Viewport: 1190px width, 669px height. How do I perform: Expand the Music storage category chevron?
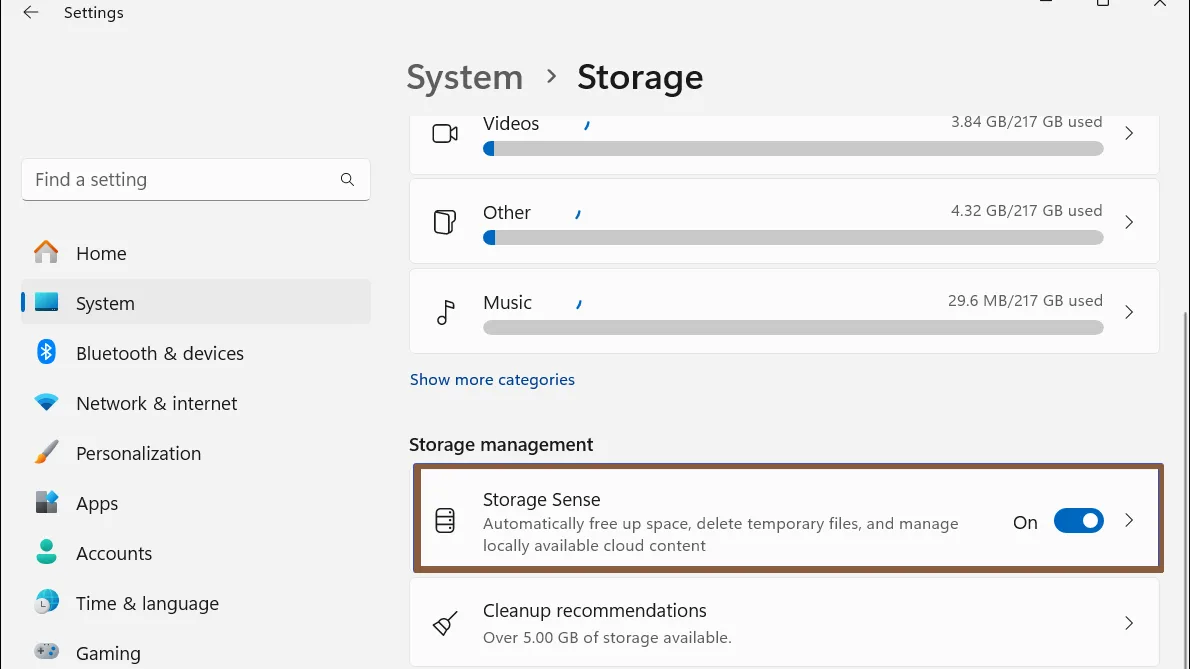click(x=1129, y=312)
